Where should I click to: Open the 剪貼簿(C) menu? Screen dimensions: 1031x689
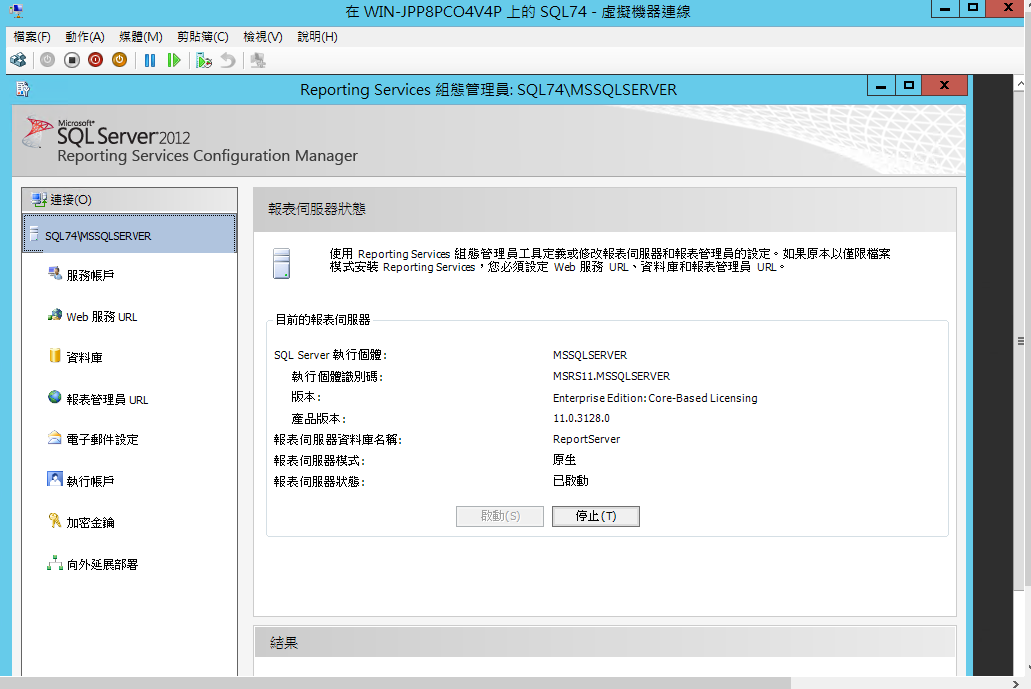[x=203, y=37]
